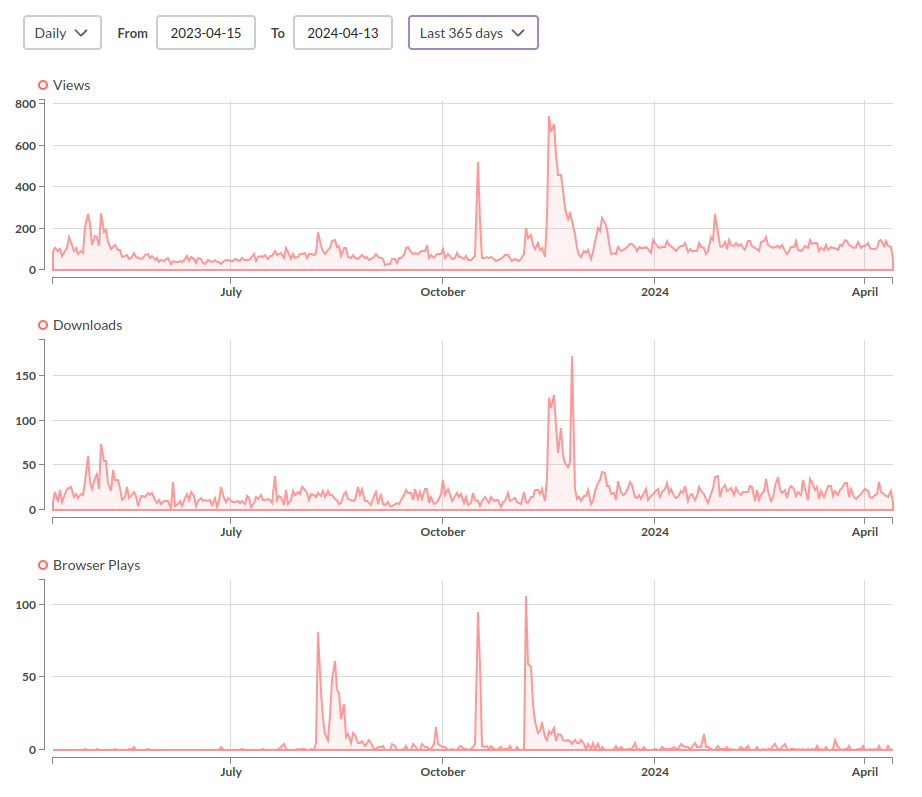Click the April label under Browser Plays chart
The width and height of the screenshot is (922, 797).
point(865,772)
